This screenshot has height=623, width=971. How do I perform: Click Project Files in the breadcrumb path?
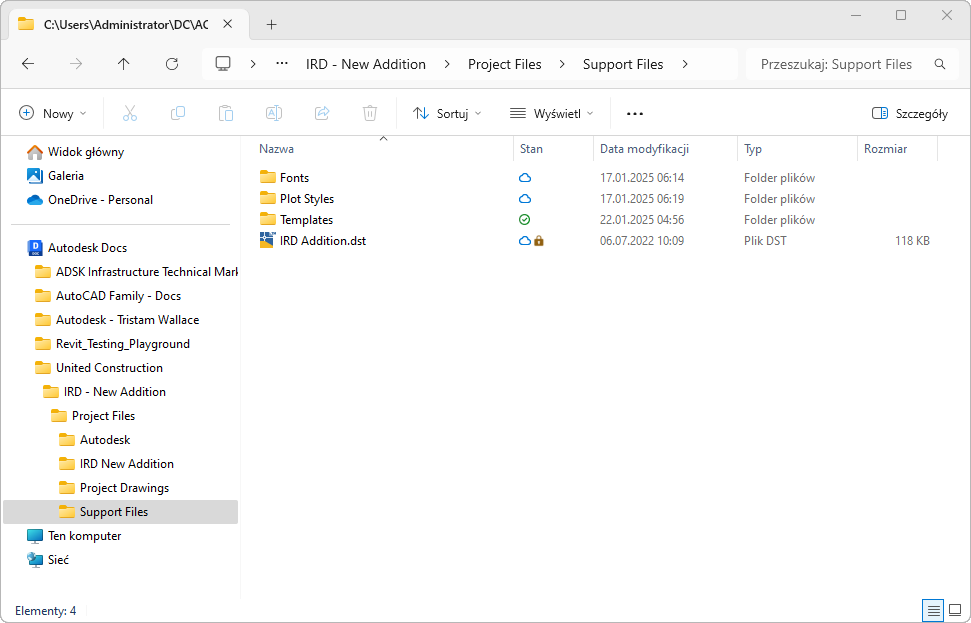click(x=504, y=64)
